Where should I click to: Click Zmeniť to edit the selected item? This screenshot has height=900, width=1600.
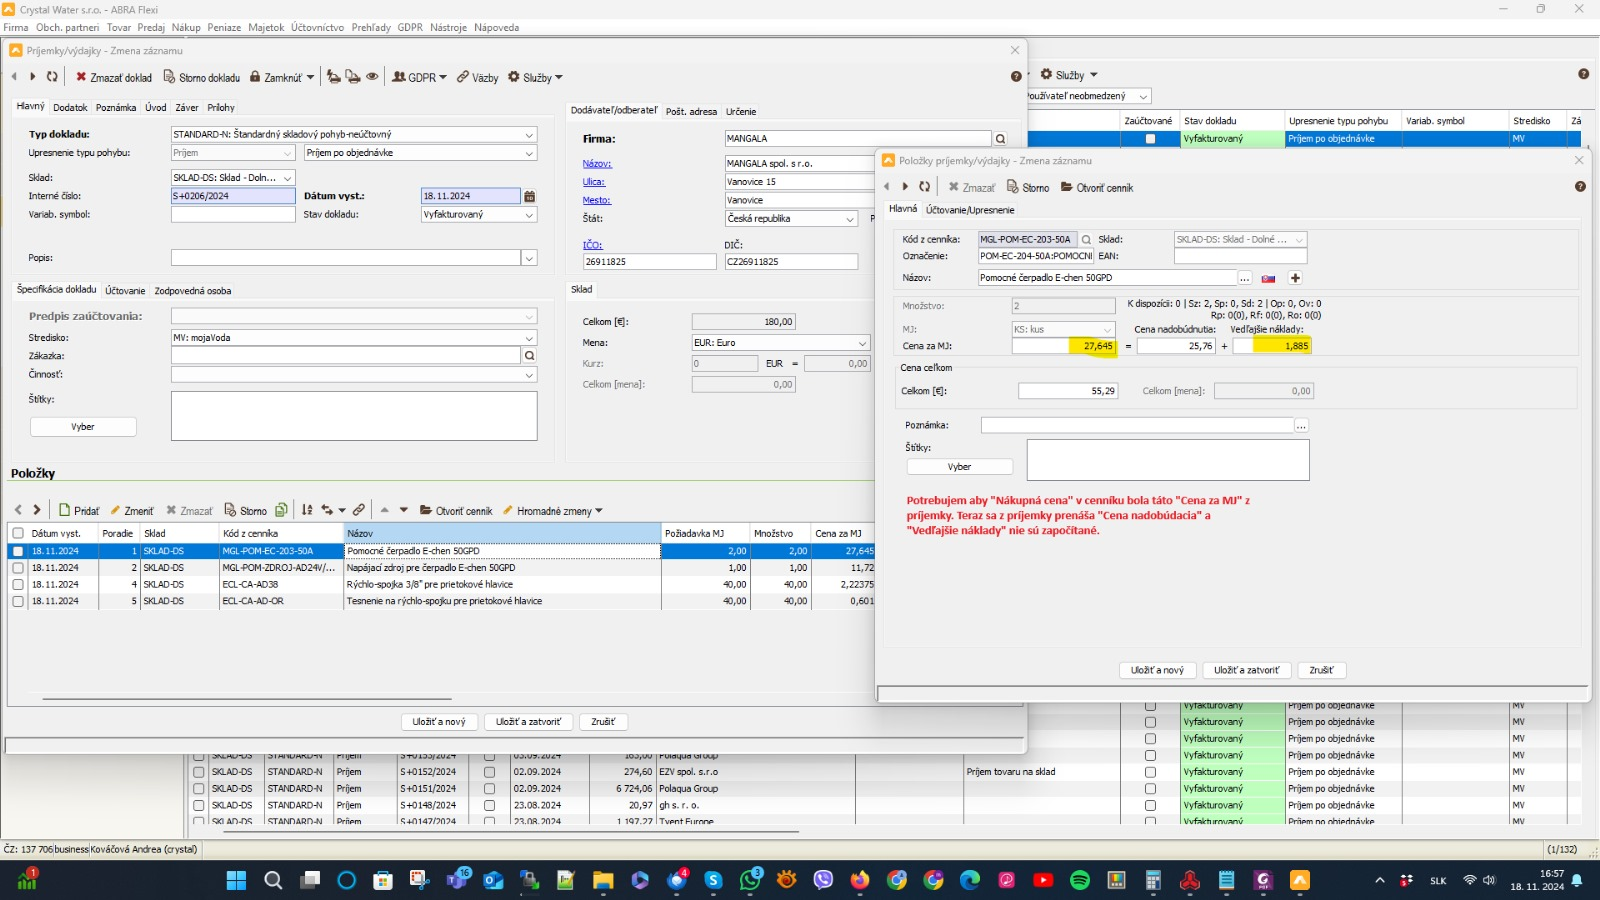(132, 510)
